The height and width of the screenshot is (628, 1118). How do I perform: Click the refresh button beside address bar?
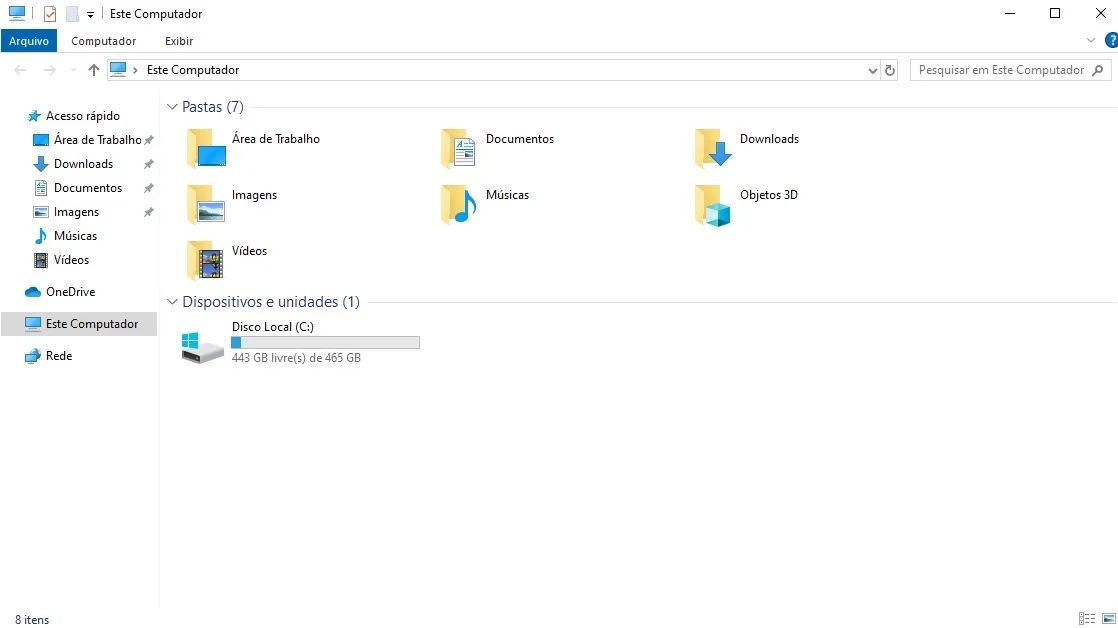[890, 70]
